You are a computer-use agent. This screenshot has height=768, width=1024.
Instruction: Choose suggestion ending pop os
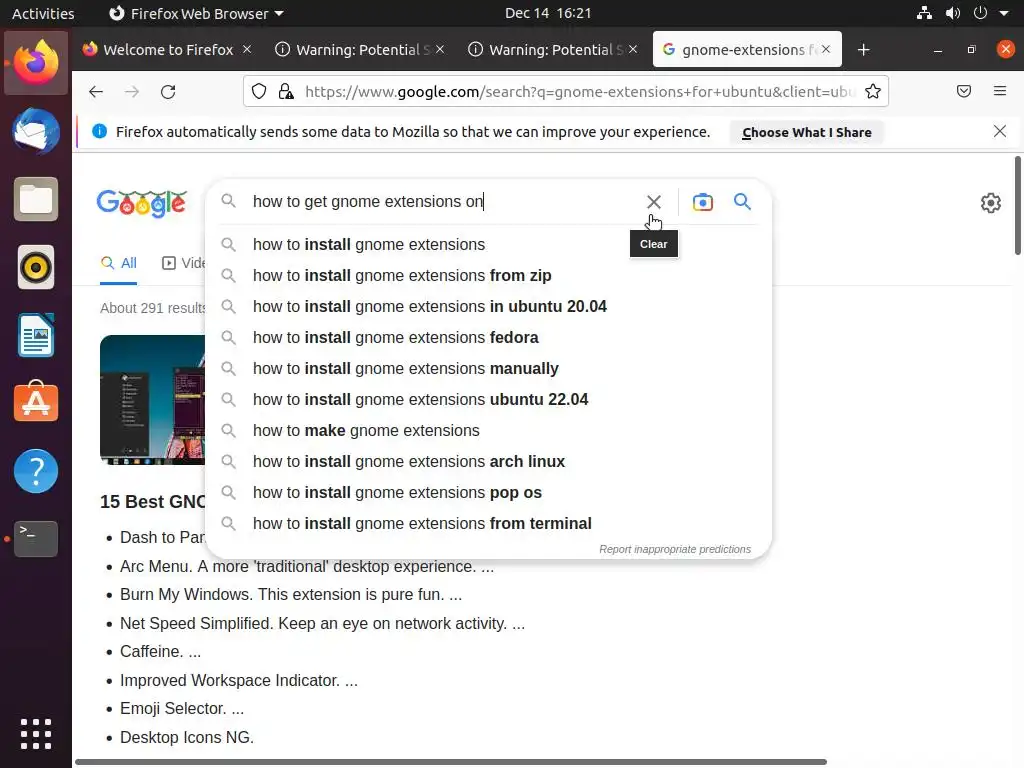point(488,492)
